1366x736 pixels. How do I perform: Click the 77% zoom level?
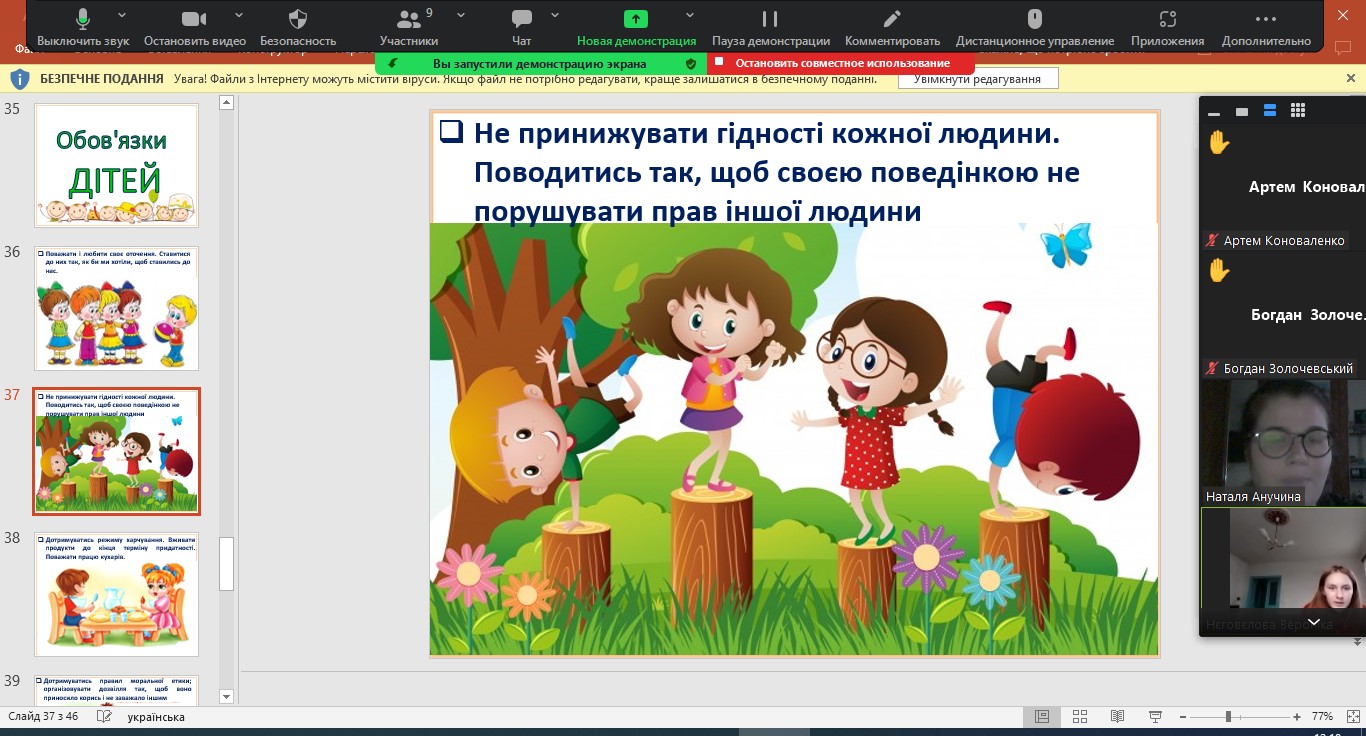tap(1323, 717)
